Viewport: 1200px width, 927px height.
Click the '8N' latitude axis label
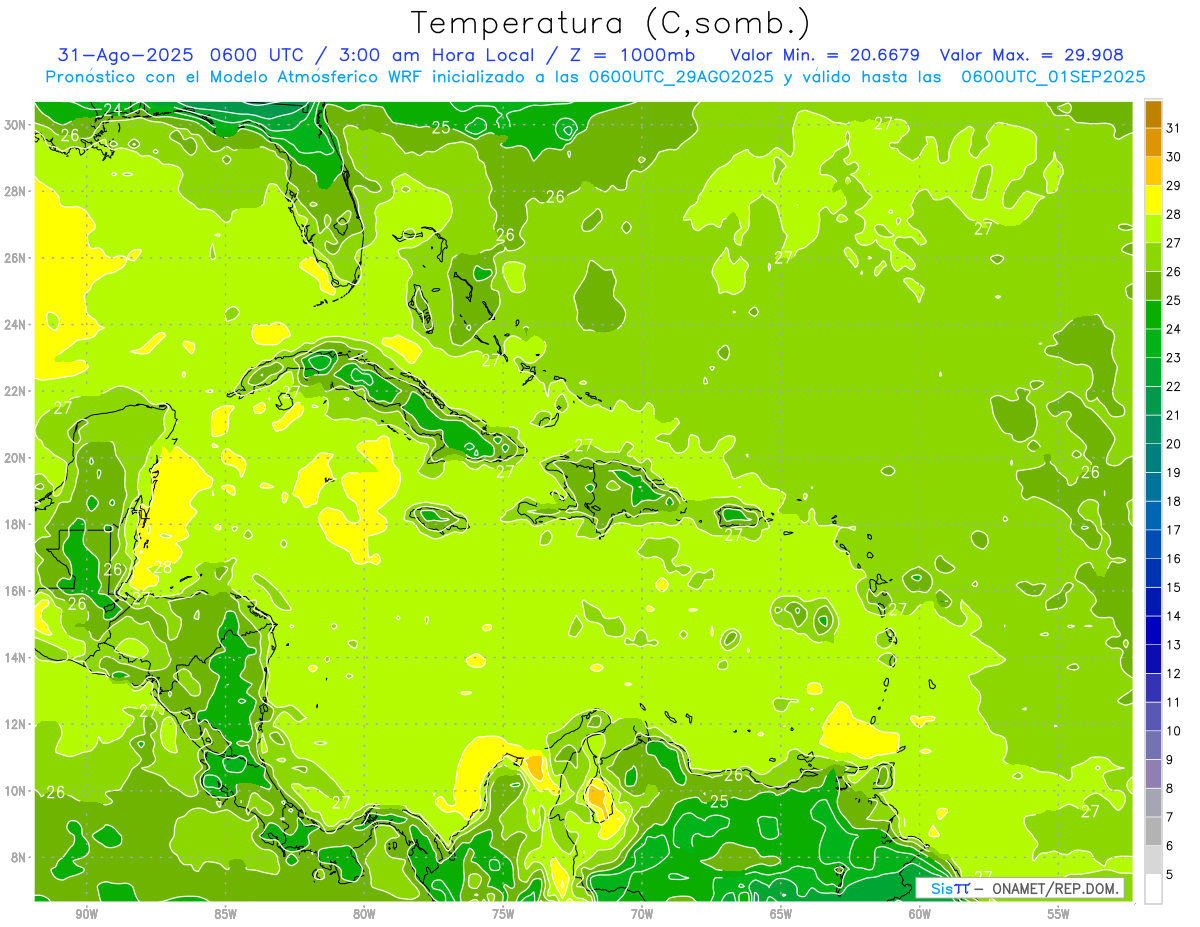click(20, 858)
